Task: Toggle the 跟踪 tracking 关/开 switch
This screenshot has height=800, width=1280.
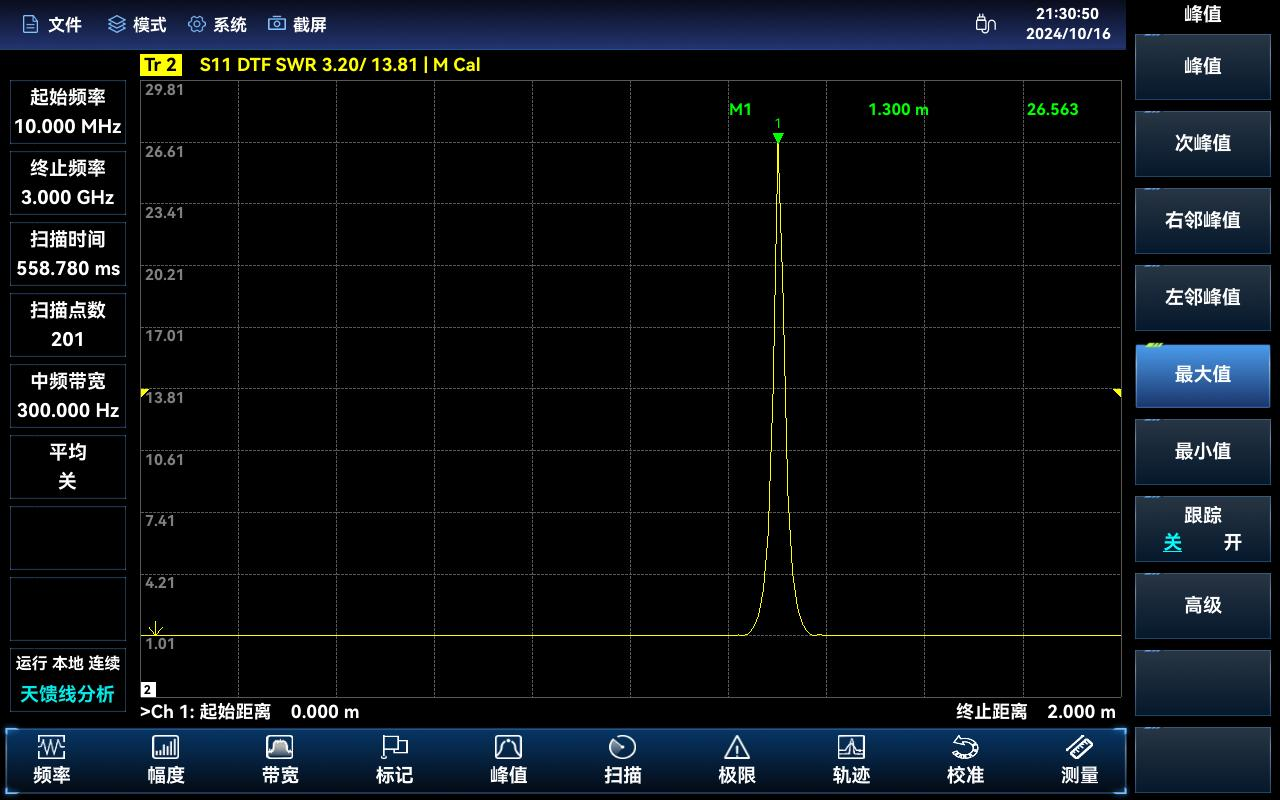Action: [1202, 529]
